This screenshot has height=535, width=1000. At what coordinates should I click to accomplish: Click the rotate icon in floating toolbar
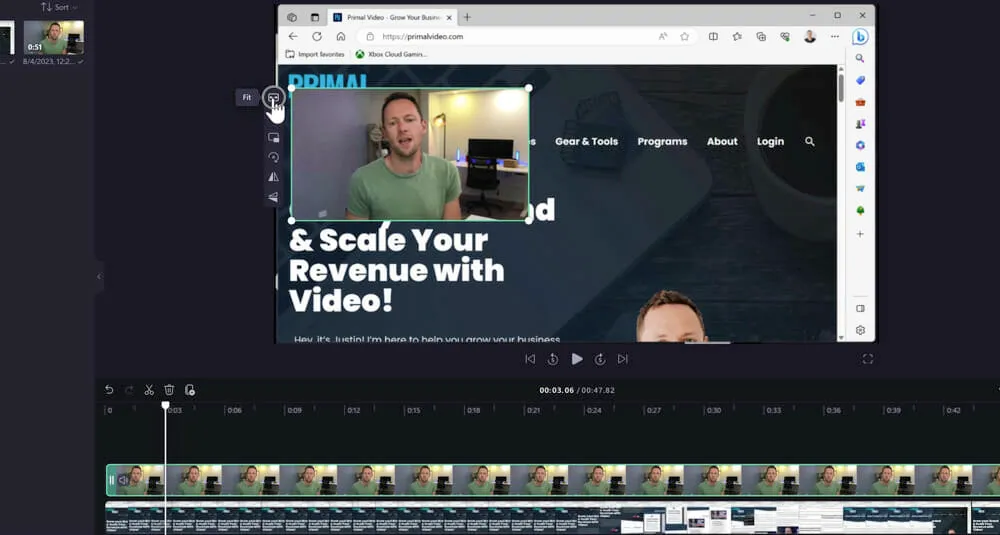273,157
